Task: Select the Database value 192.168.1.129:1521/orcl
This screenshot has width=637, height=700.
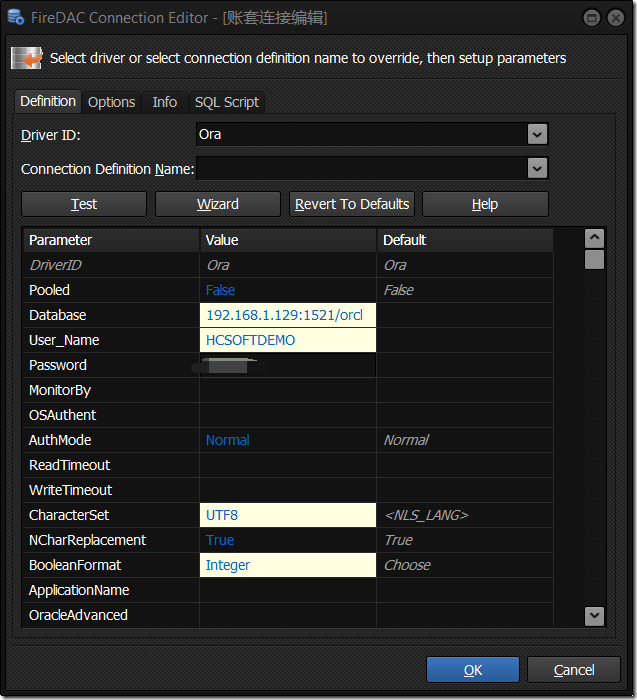Action: 288,315
